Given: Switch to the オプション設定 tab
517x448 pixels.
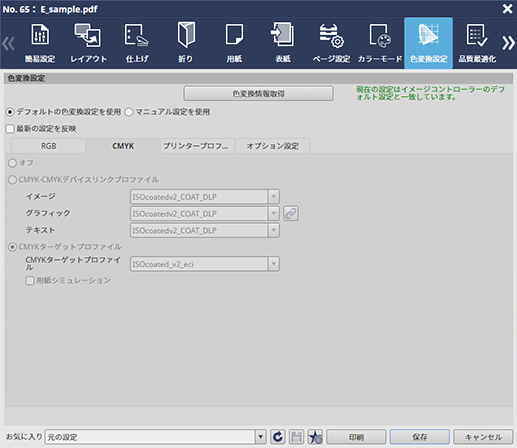Looking at the screenshot, I should click(273, 146).
